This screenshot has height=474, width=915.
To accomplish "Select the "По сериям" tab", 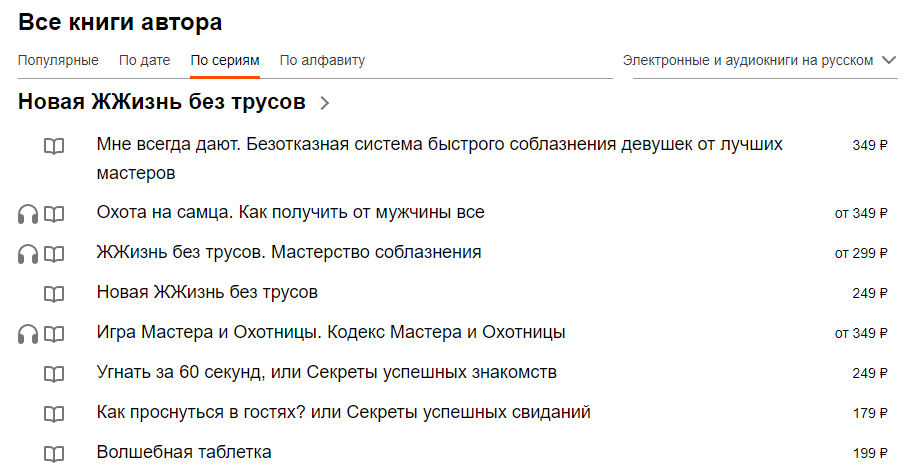I will [x=225, y=60].
